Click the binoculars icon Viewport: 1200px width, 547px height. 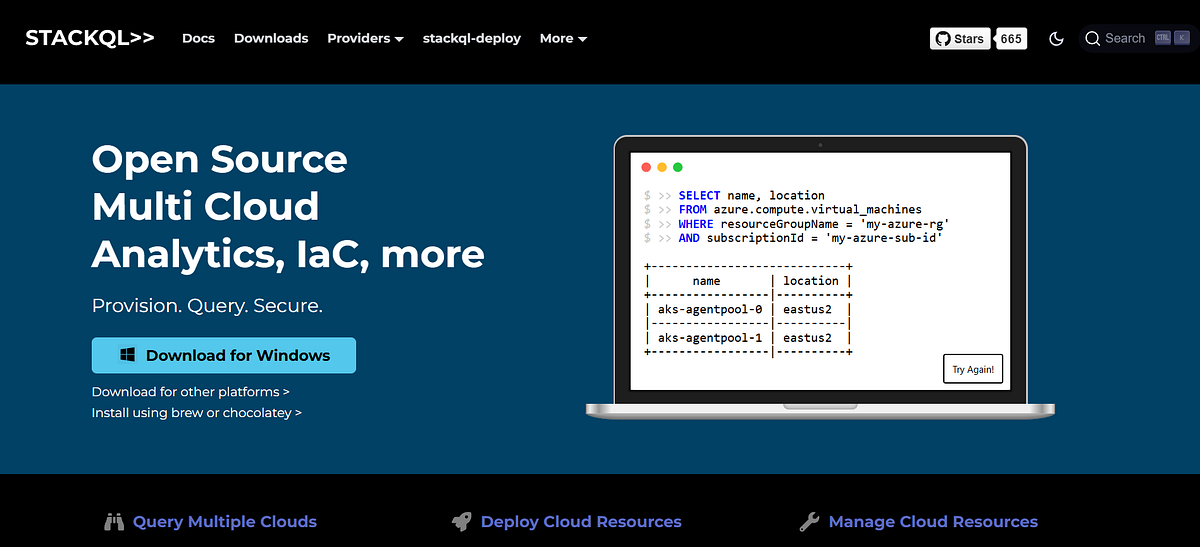pyautogui.click(x=114, y=522)
